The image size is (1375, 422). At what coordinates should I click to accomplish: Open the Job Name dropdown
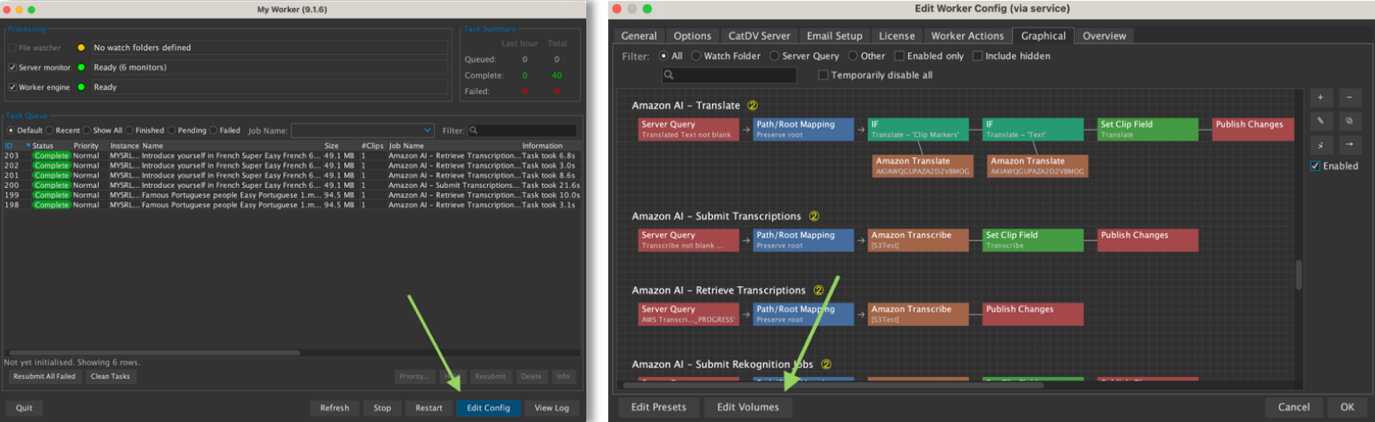tap(362, 130)
